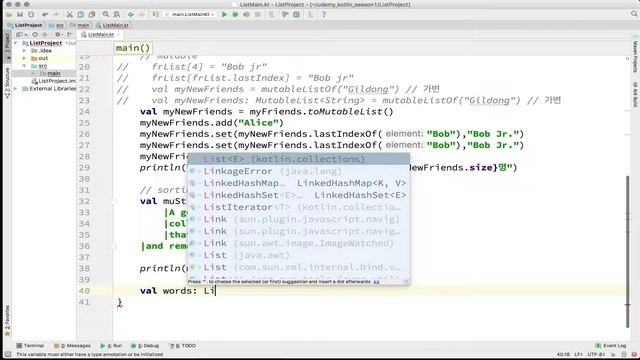Image resolution: width=640 pixels, height=360 pixels.
Task: Toggle the Favorites tool window tab
Action: 7,320
